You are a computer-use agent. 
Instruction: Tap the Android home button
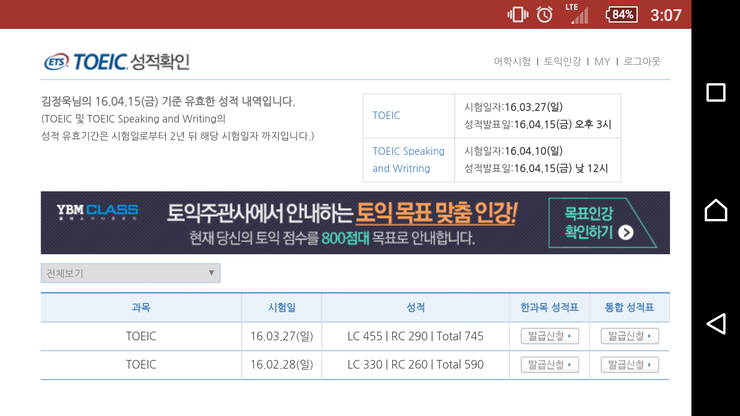point(715,210)
